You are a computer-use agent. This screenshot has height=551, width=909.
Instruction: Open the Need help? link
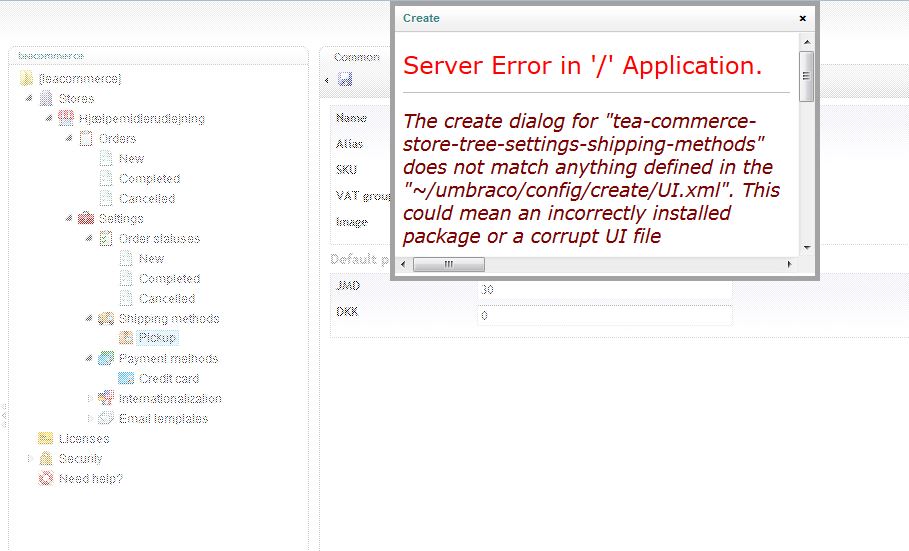[91, 478]
